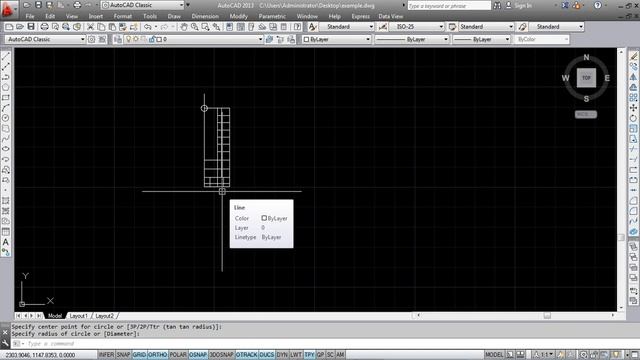This screenshot has height=360, width=640.
Task: Click the Quick Access print icon
Action: [x=77, y=5]
